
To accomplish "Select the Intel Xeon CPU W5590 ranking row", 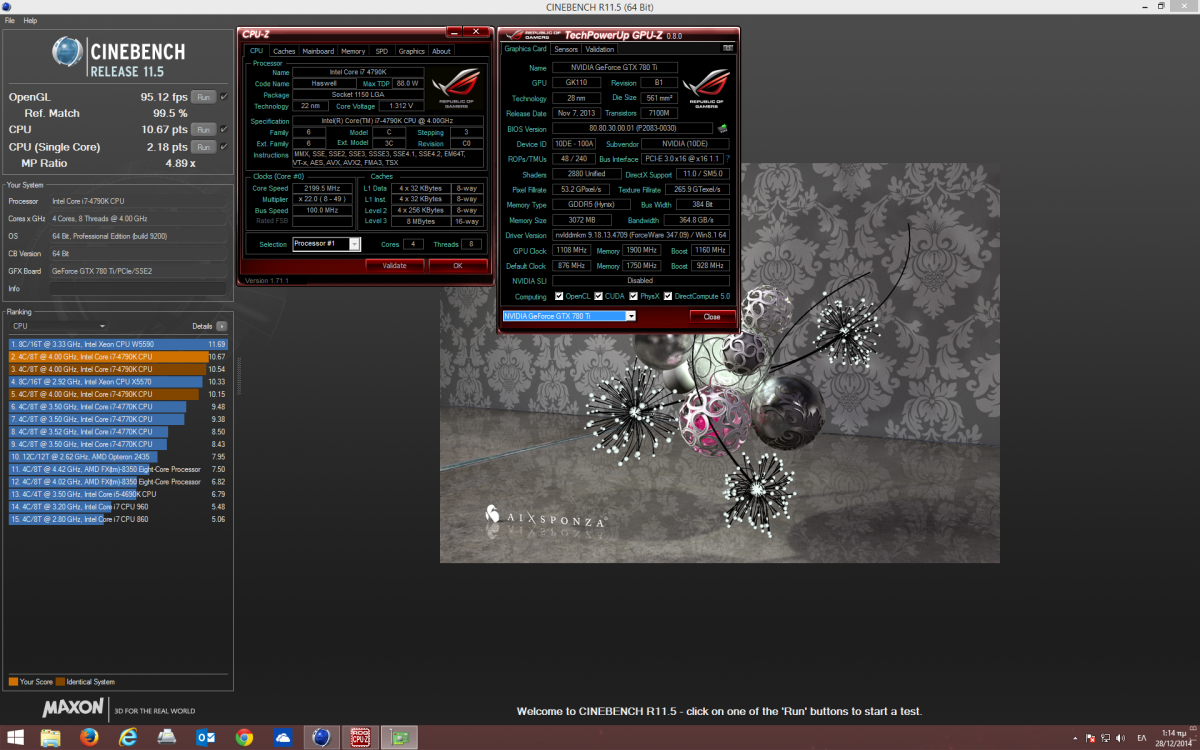I will point(118,344).
